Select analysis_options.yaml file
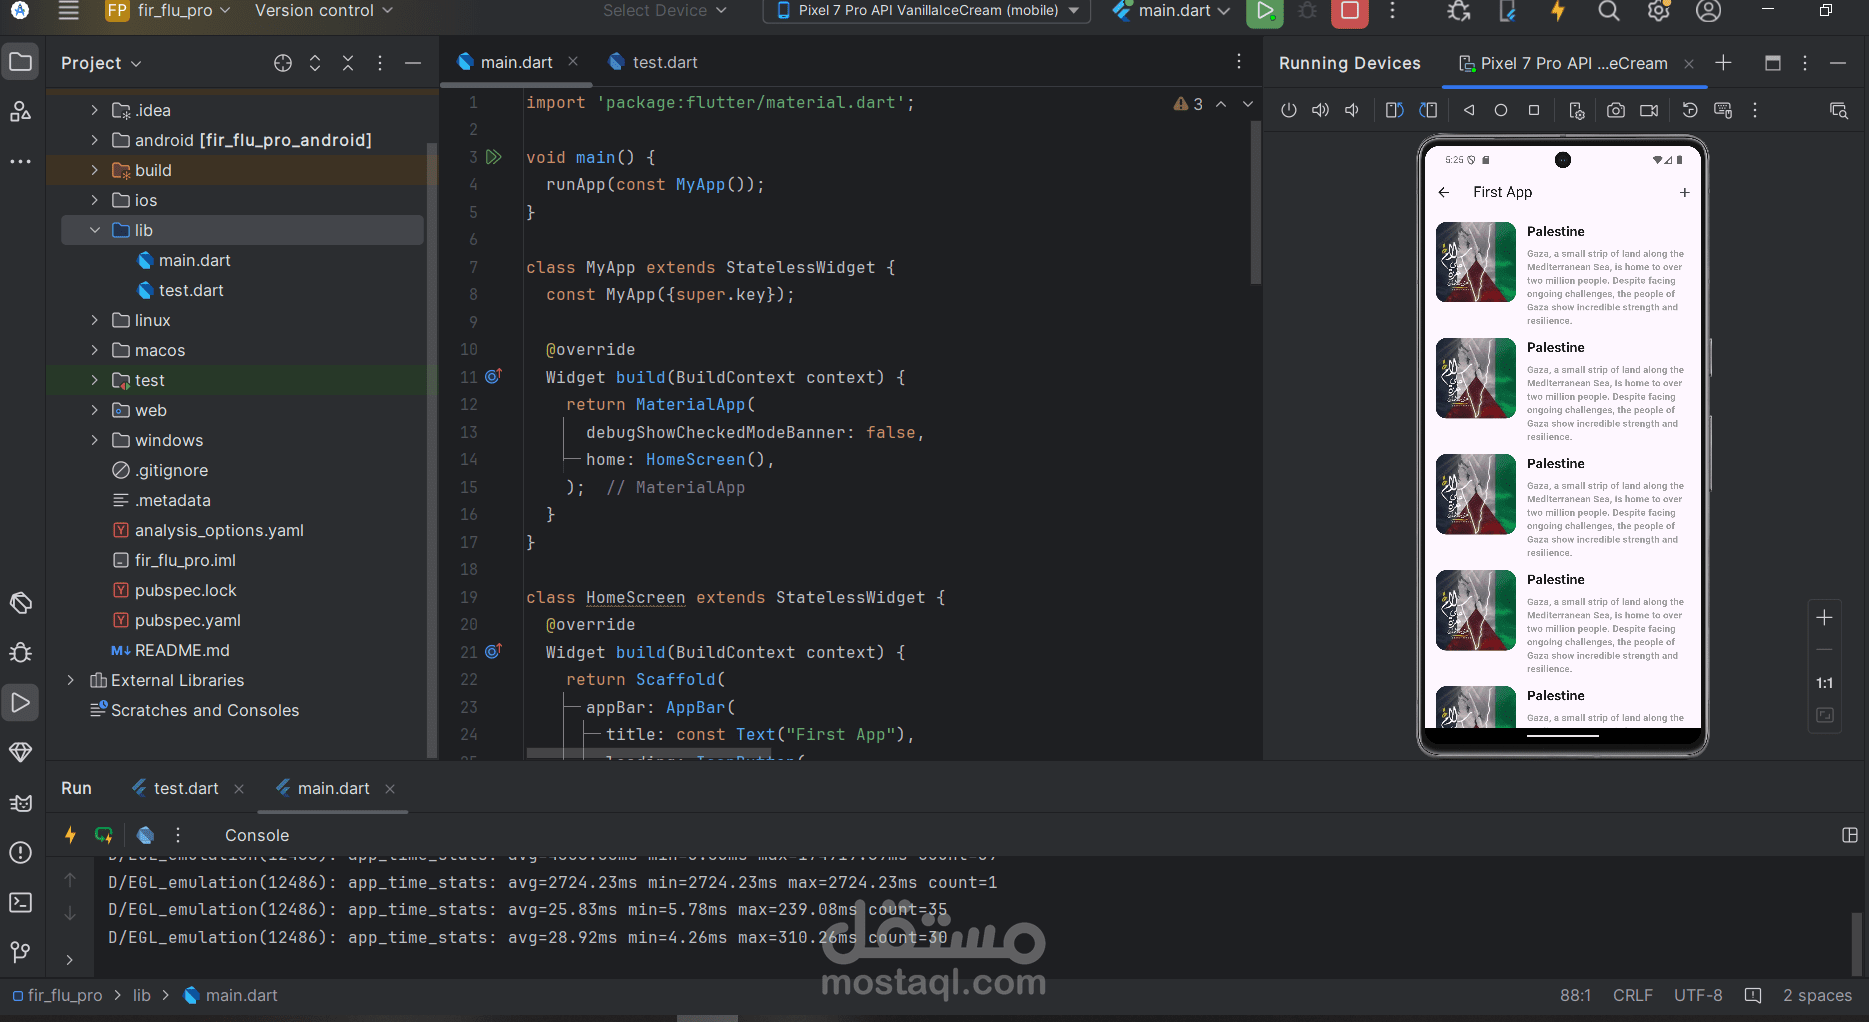1869x1022 pixels. pos(219,530)
